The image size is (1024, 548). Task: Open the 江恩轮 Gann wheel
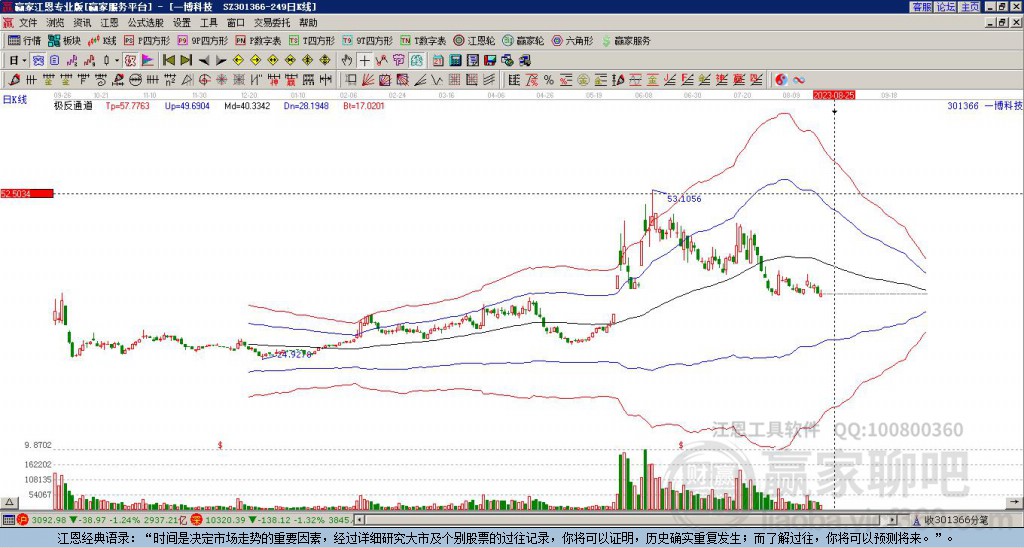[474, 40]
